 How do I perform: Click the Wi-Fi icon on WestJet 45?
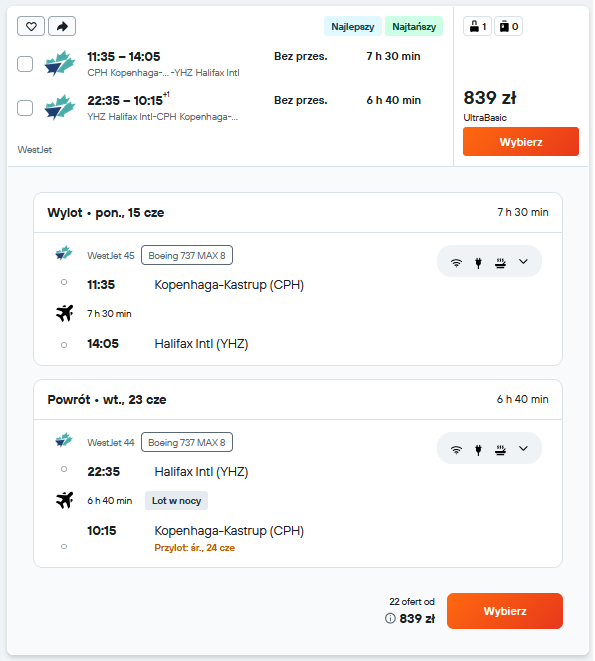(456, 263)
